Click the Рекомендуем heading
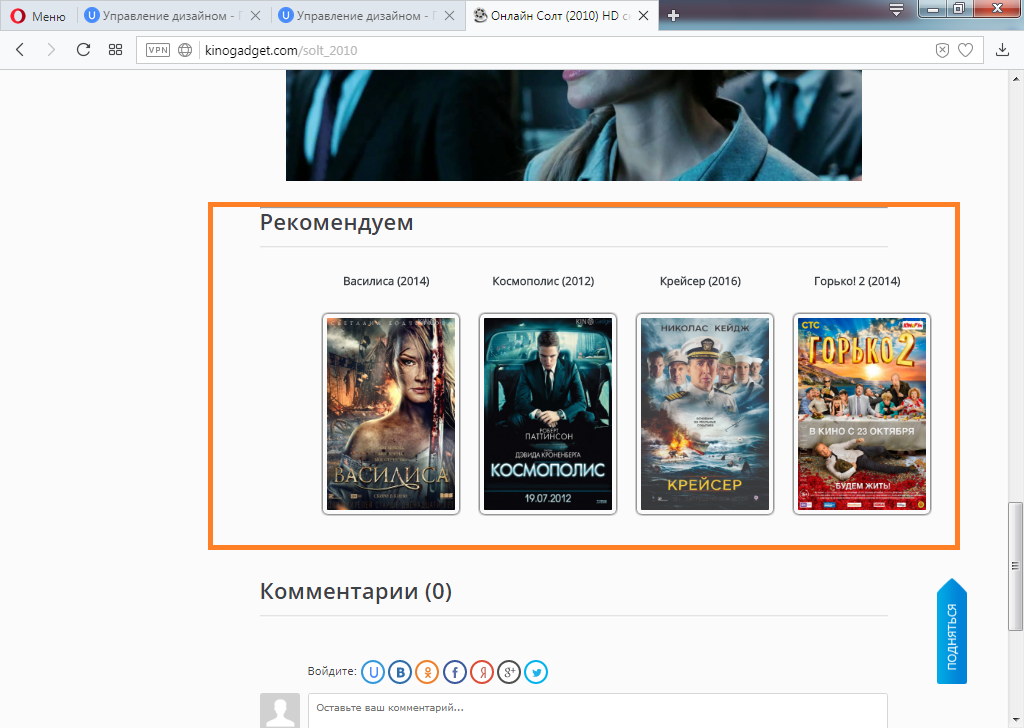The width and height of the screenshot is (1024, 728). (x=336, y=222)
